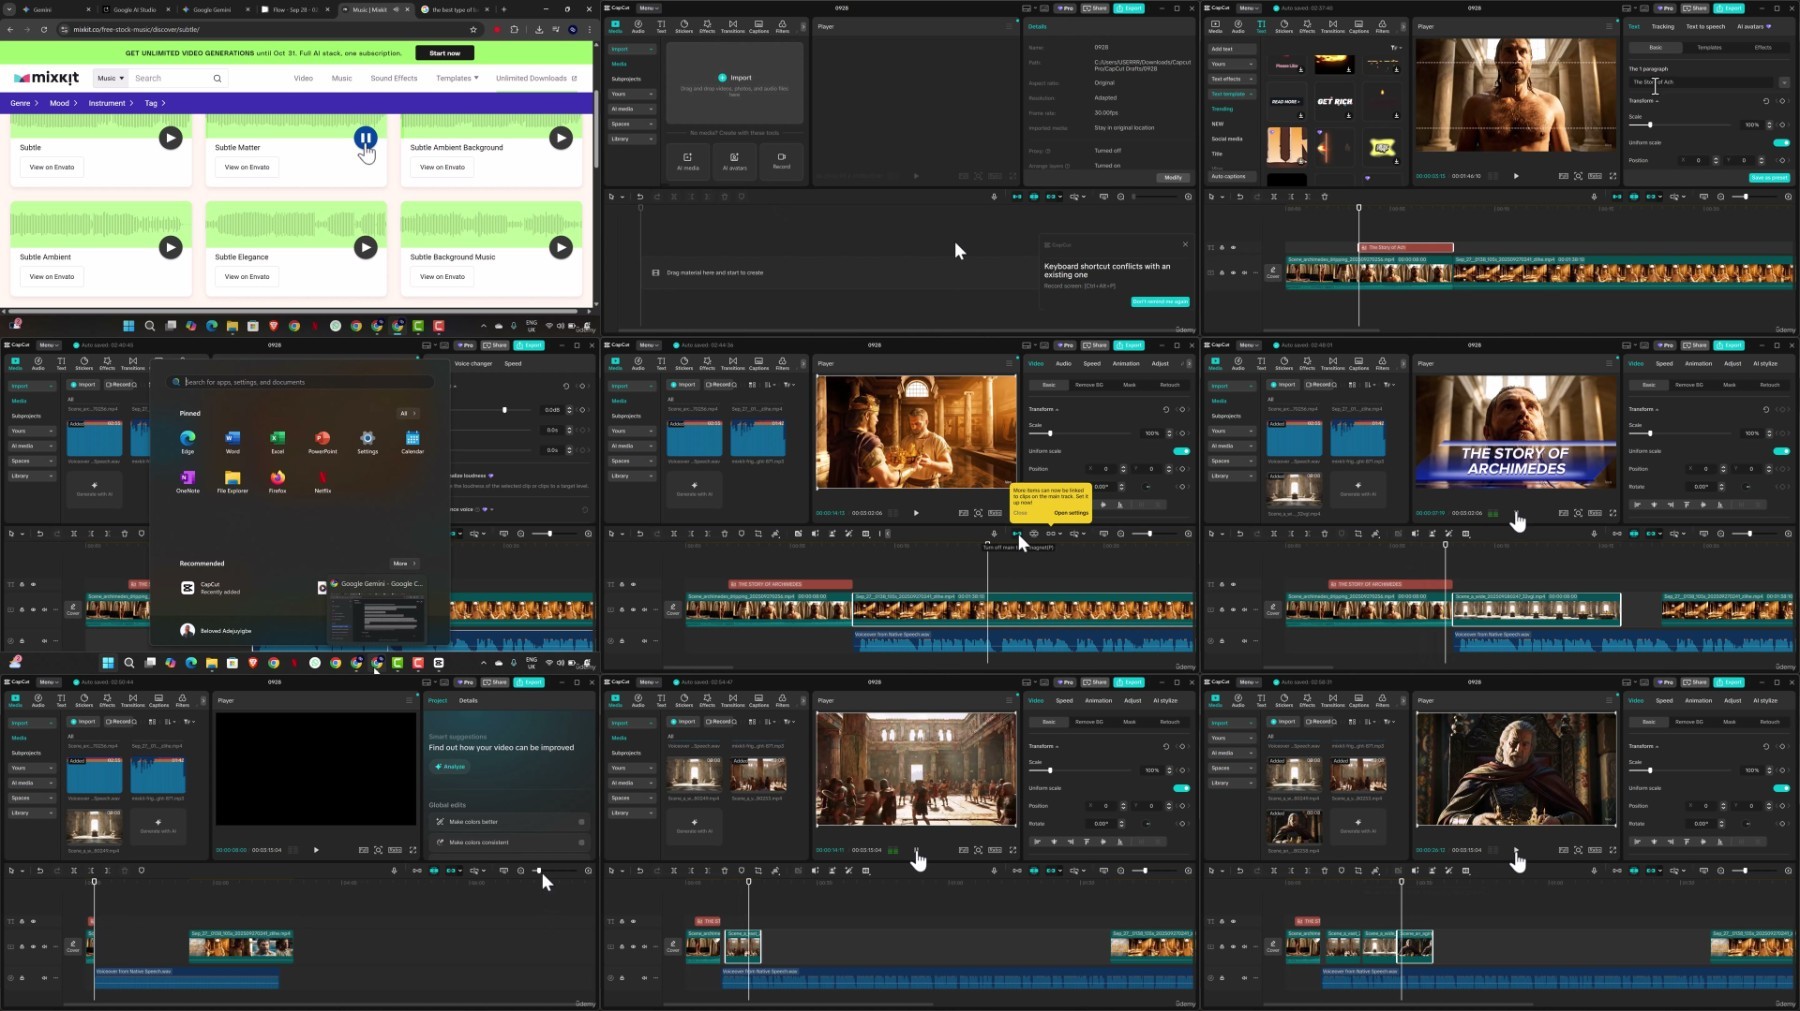Screen dimensions: 1800x1011
Task: Open the Music dropdown beside Mixkit search
Action: 110,78
